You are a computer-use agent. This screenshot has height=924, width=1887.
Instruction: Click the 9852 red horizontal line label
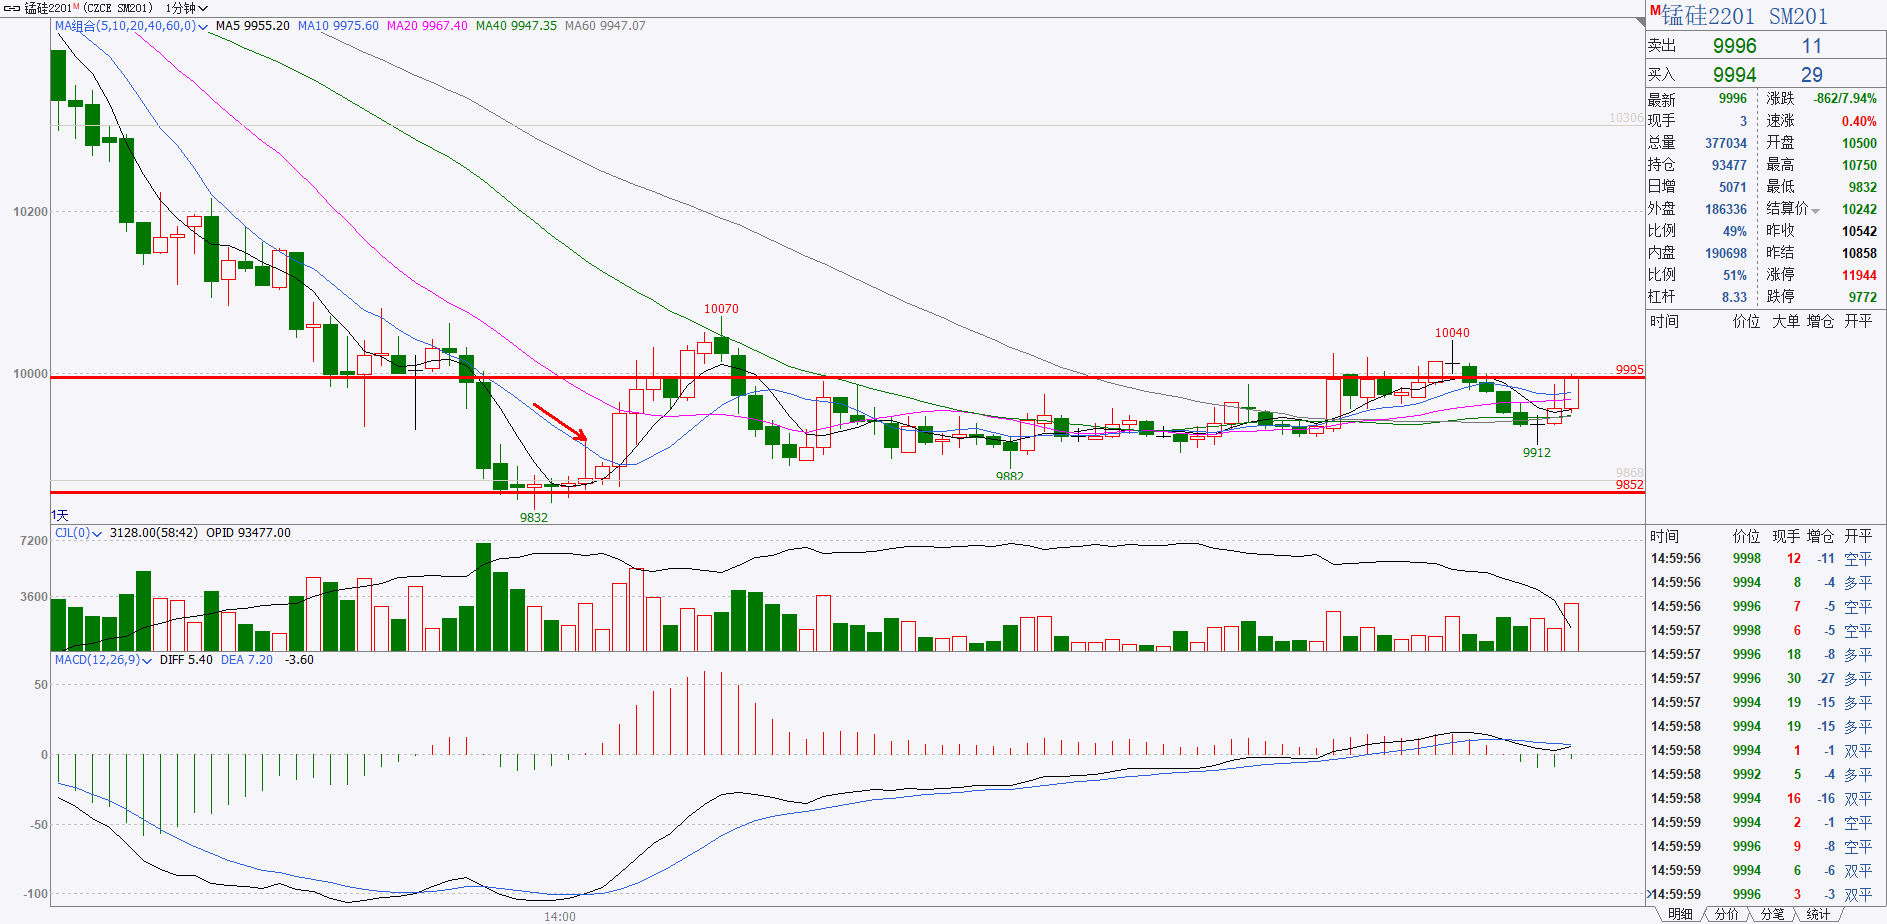(1629, 485)
